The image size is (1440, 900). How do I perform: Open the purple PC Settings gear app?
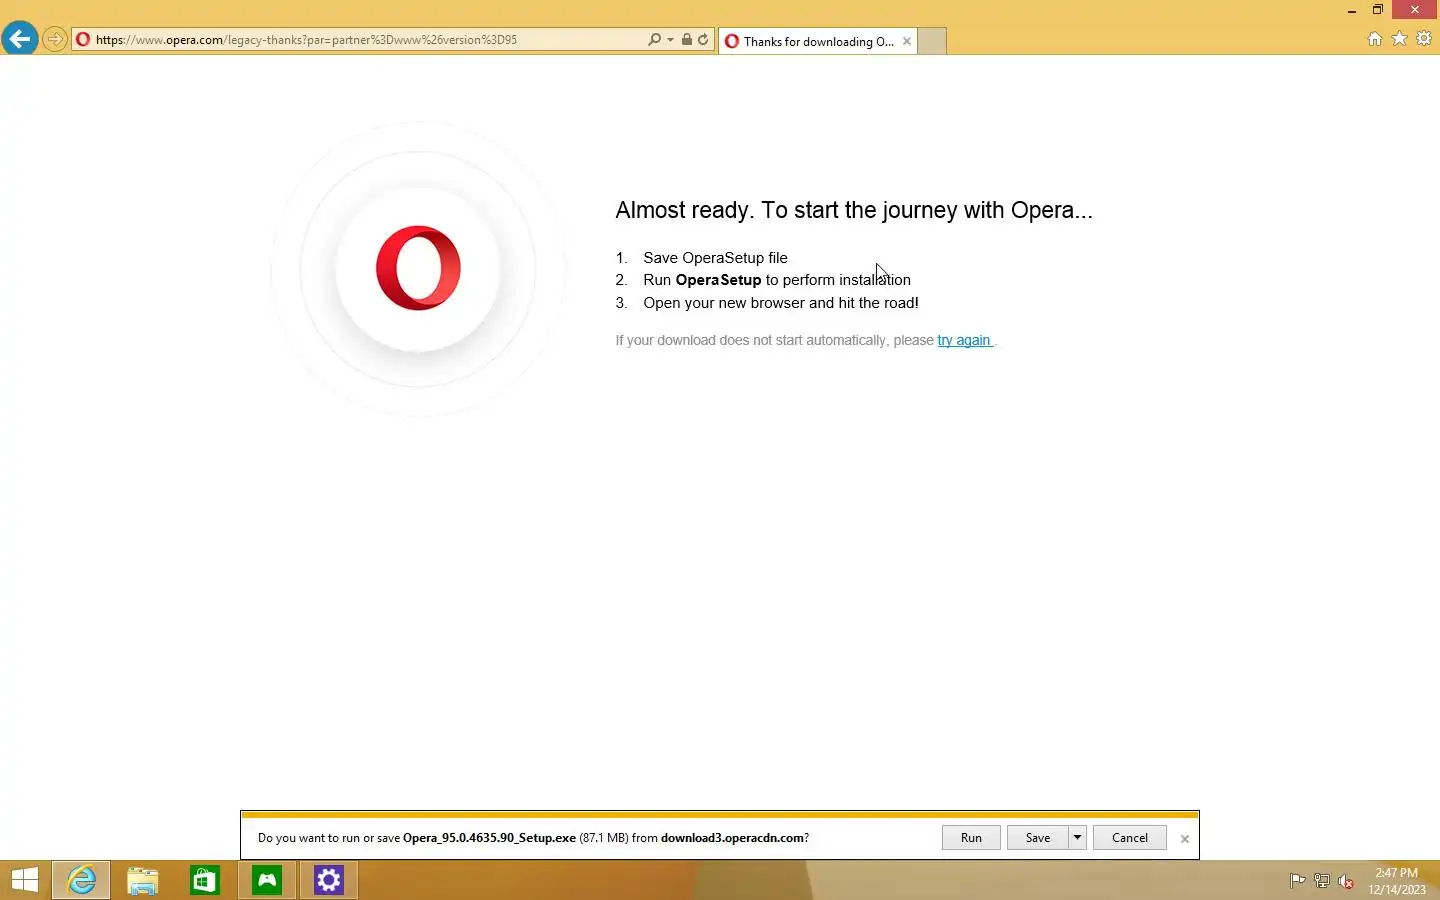pos(329,880)
